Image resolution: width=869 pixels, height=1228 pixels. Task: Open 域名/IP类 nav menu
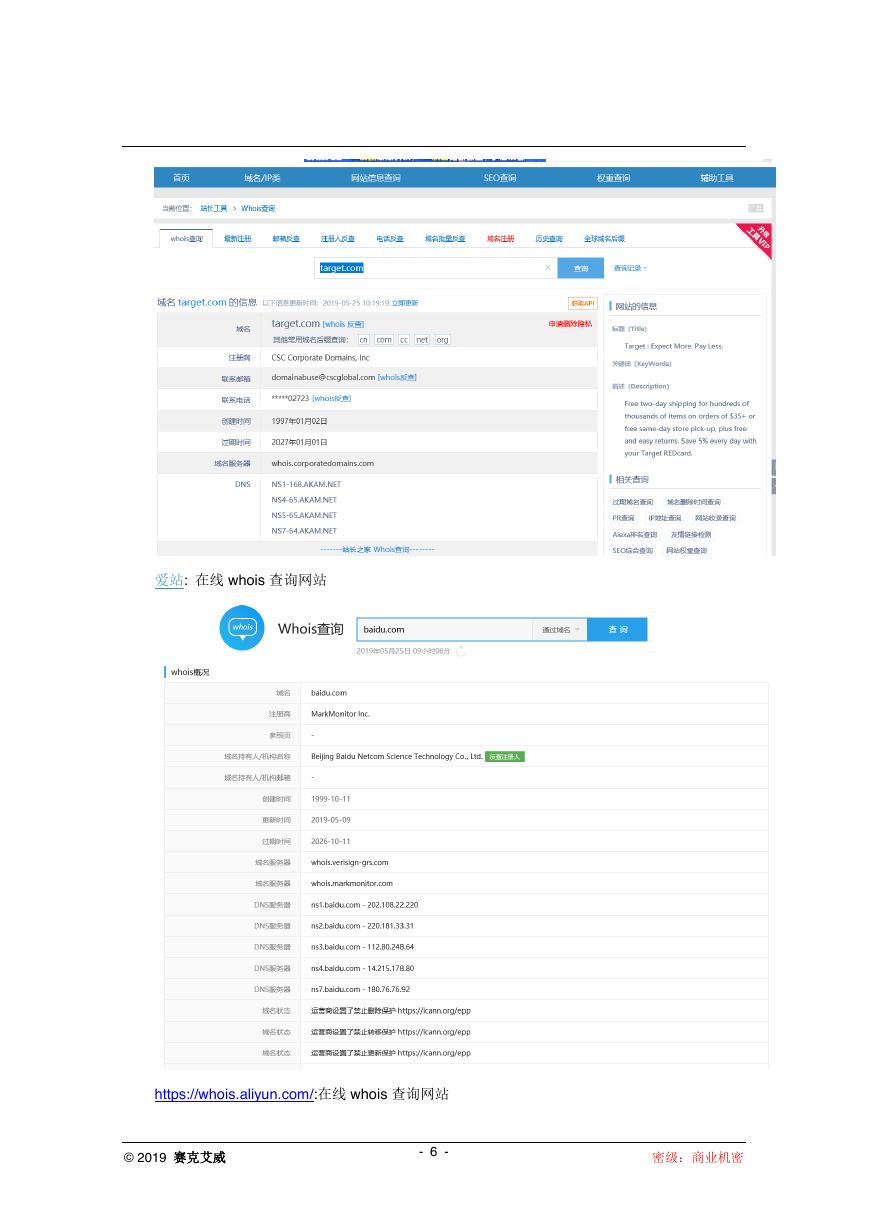click(x=262, y=178)
